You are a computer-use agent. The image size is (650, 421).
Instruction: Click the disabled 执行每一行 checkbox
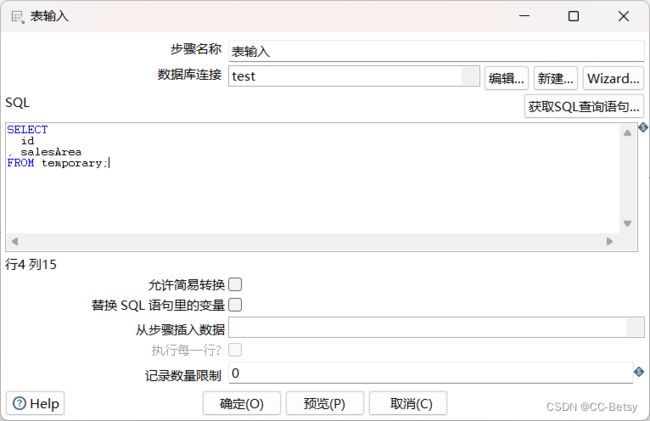tap(235, 350)
